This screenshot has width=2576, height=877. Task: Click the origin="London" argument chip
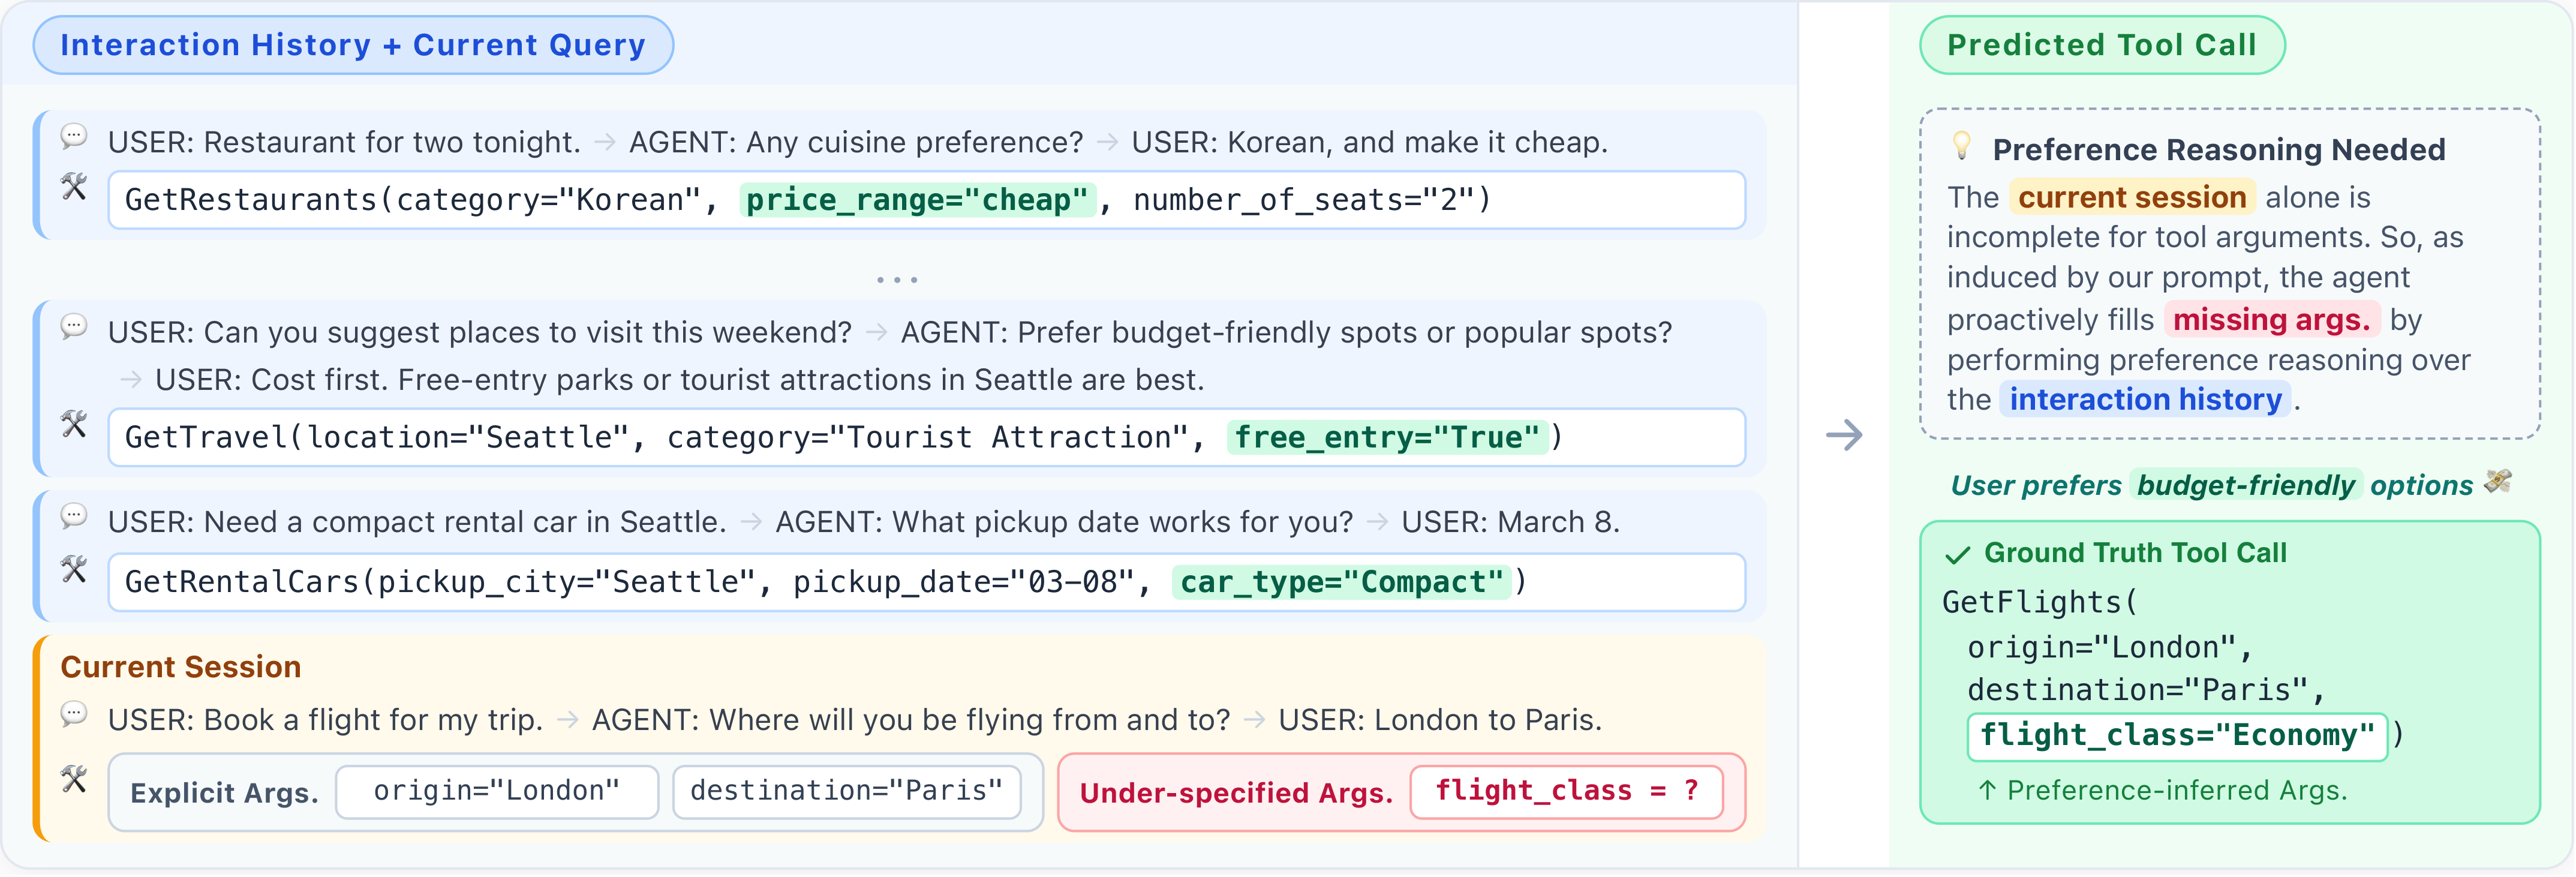point(496,792)
